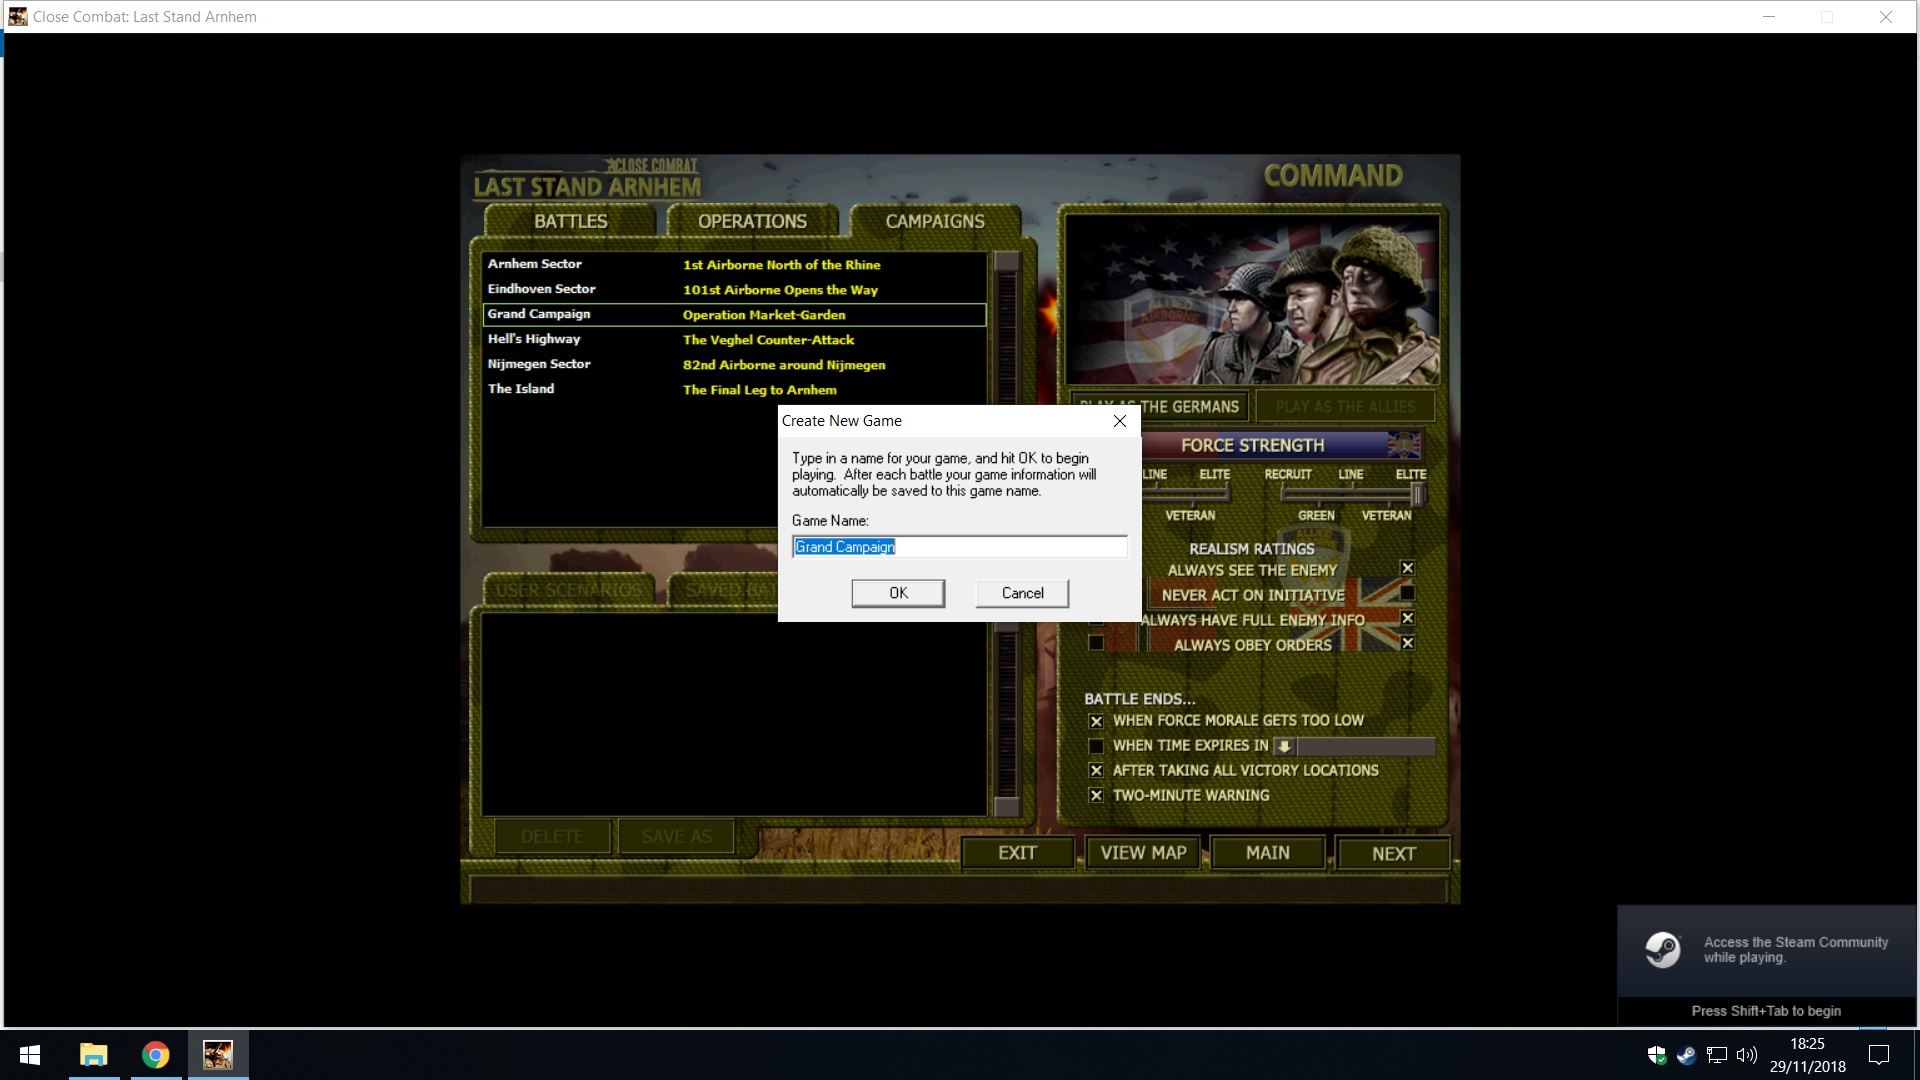
Task: Open the volume tray icon
Action: point(1746,1055)
